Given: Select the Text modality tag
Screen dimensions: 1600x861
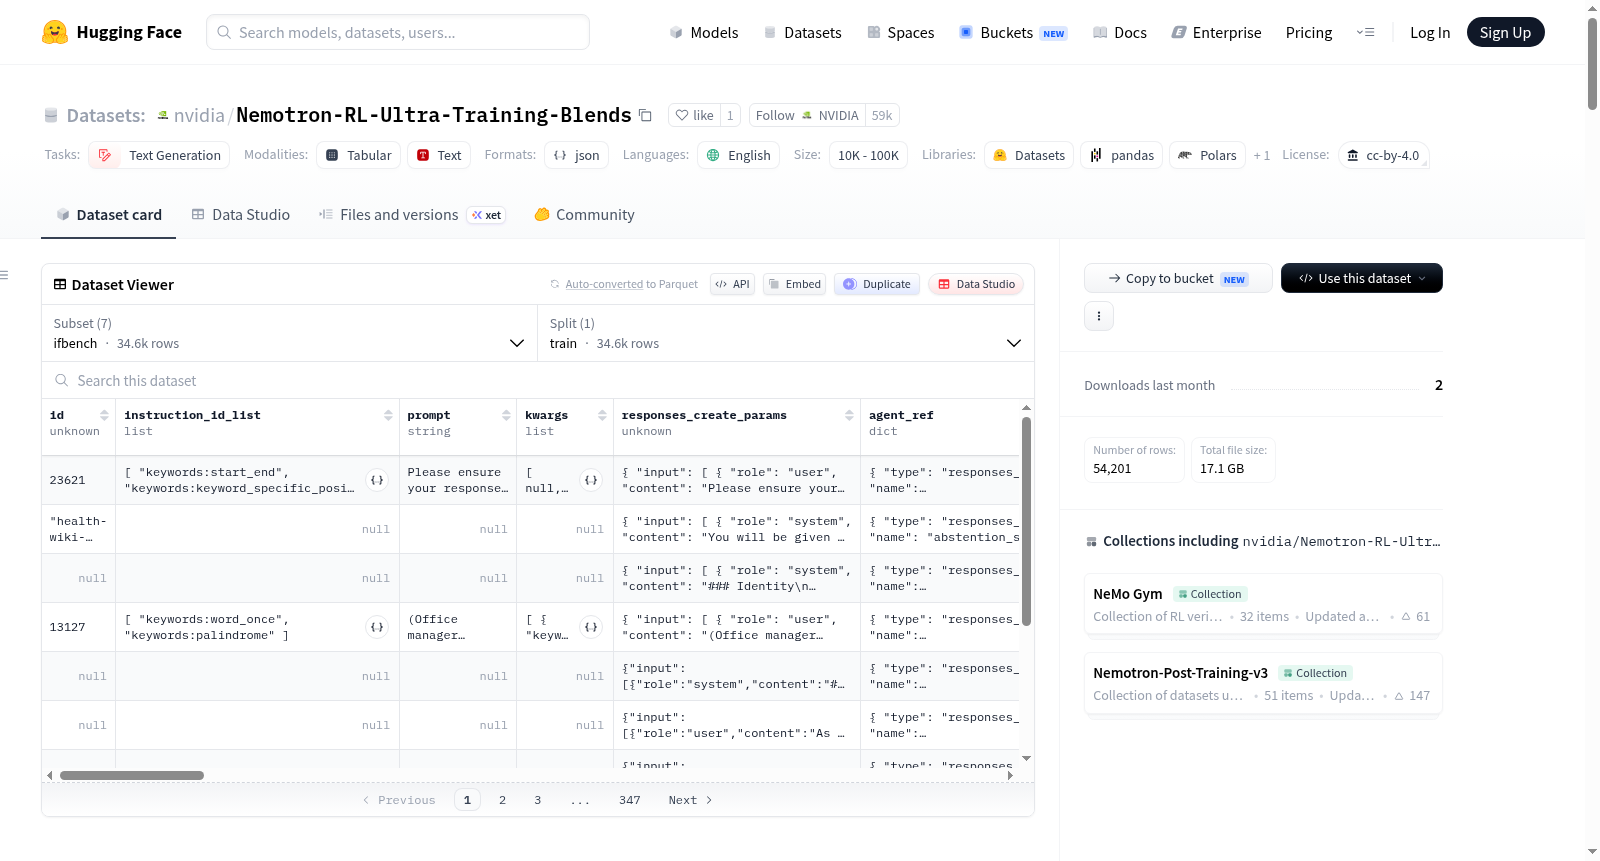Looking at the screenshot, I should 439,155.
